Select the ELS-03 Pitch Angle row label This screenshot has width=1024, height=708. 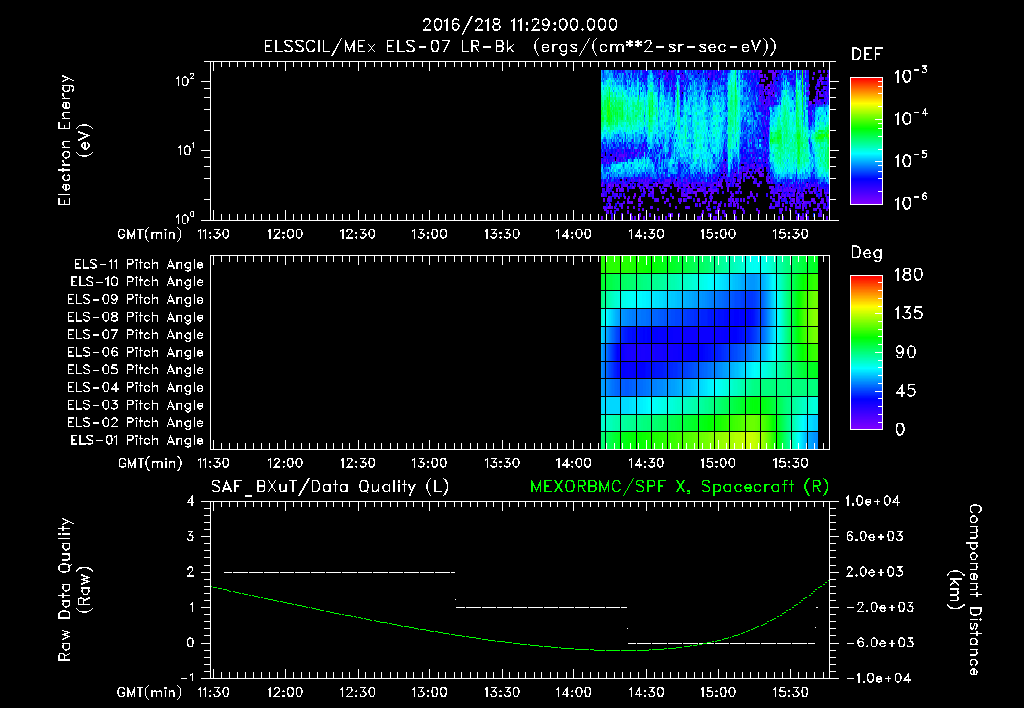click(x=135, y=406)
